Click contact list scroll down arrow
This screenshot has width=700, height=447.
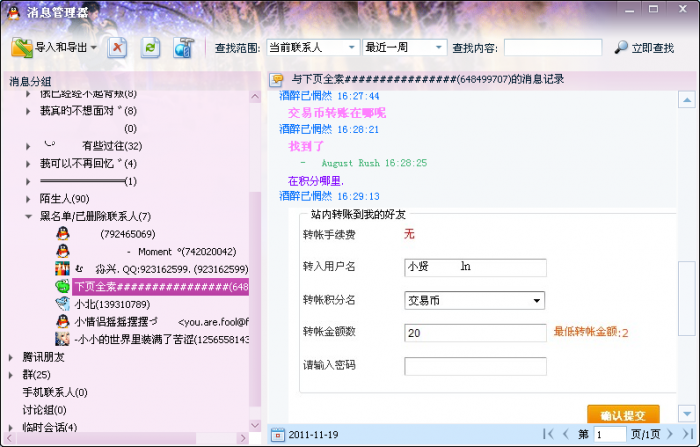tap(255, 425)
